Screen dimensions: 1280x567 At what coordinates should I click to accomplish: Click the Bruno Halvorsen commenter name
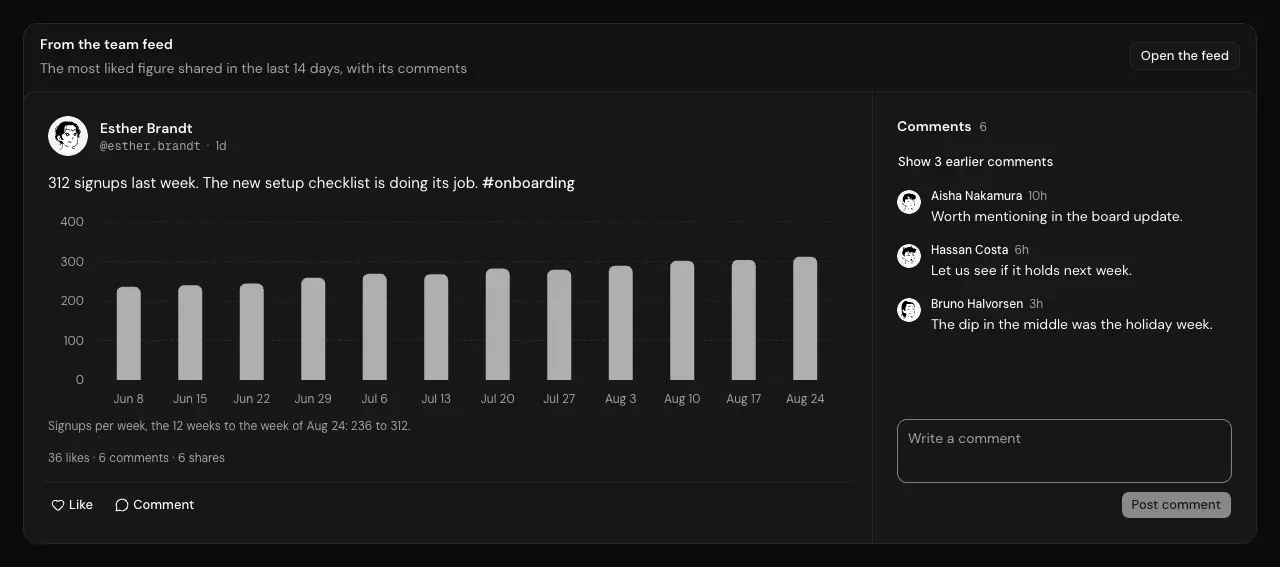(x=977, y=304)
